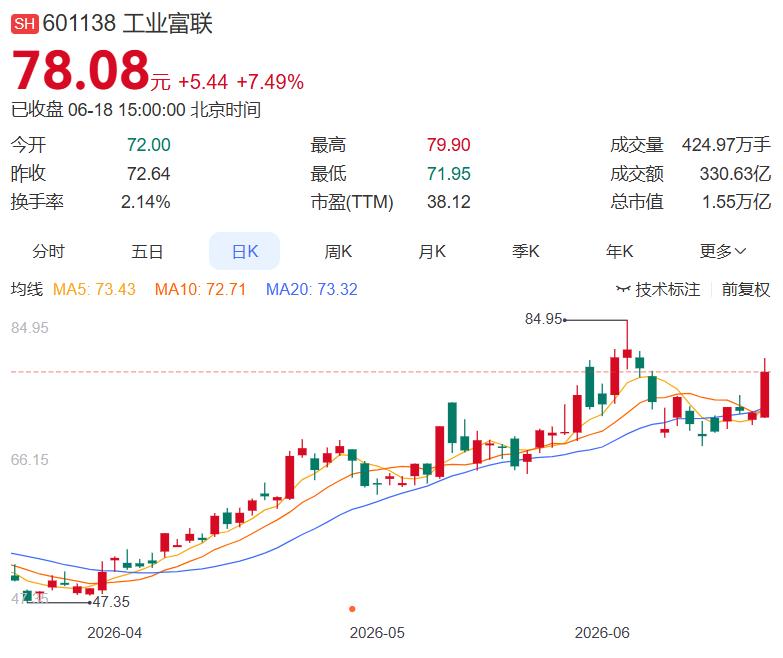Click the 换手率 value 2.14%
Viewport: 783px width, 658px height.
pyautogui.click(x=146, y=202)
